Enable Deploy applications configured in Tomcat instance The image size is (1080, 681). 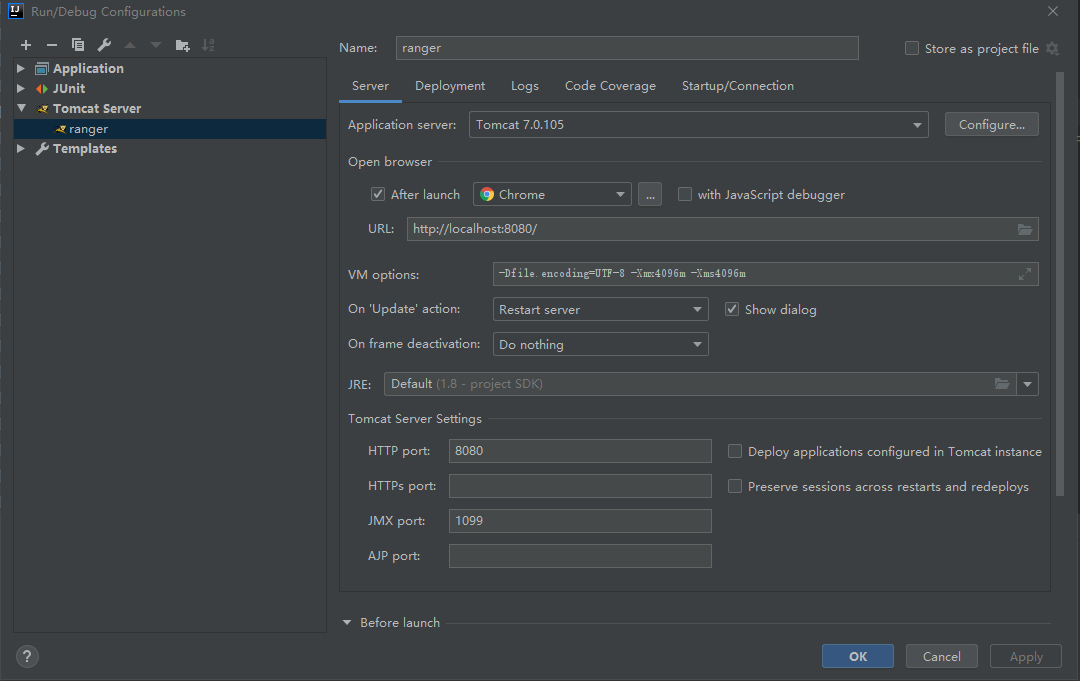click(735, 451)
